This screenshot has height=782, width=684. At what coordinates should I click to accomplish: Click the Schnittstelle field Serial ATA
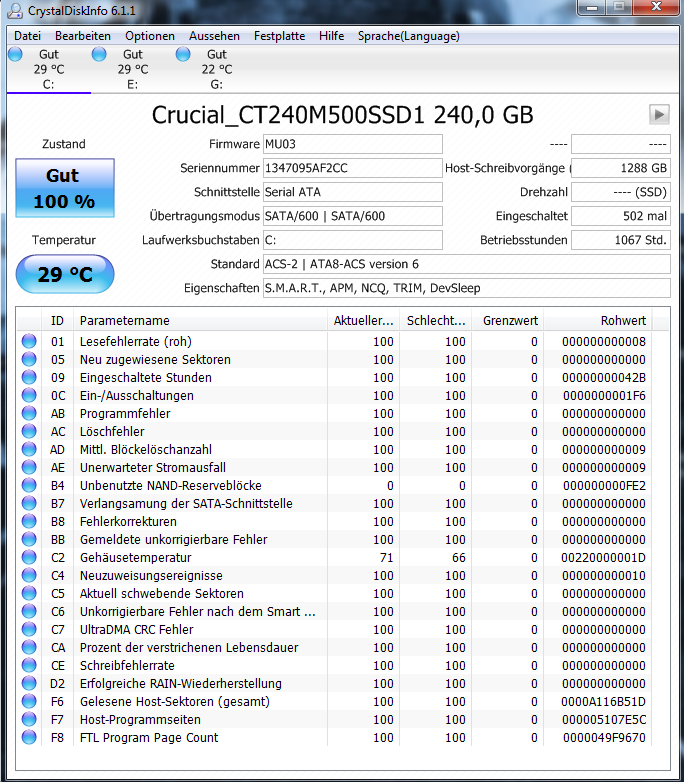pyautogui.click(x=352, y=192)
